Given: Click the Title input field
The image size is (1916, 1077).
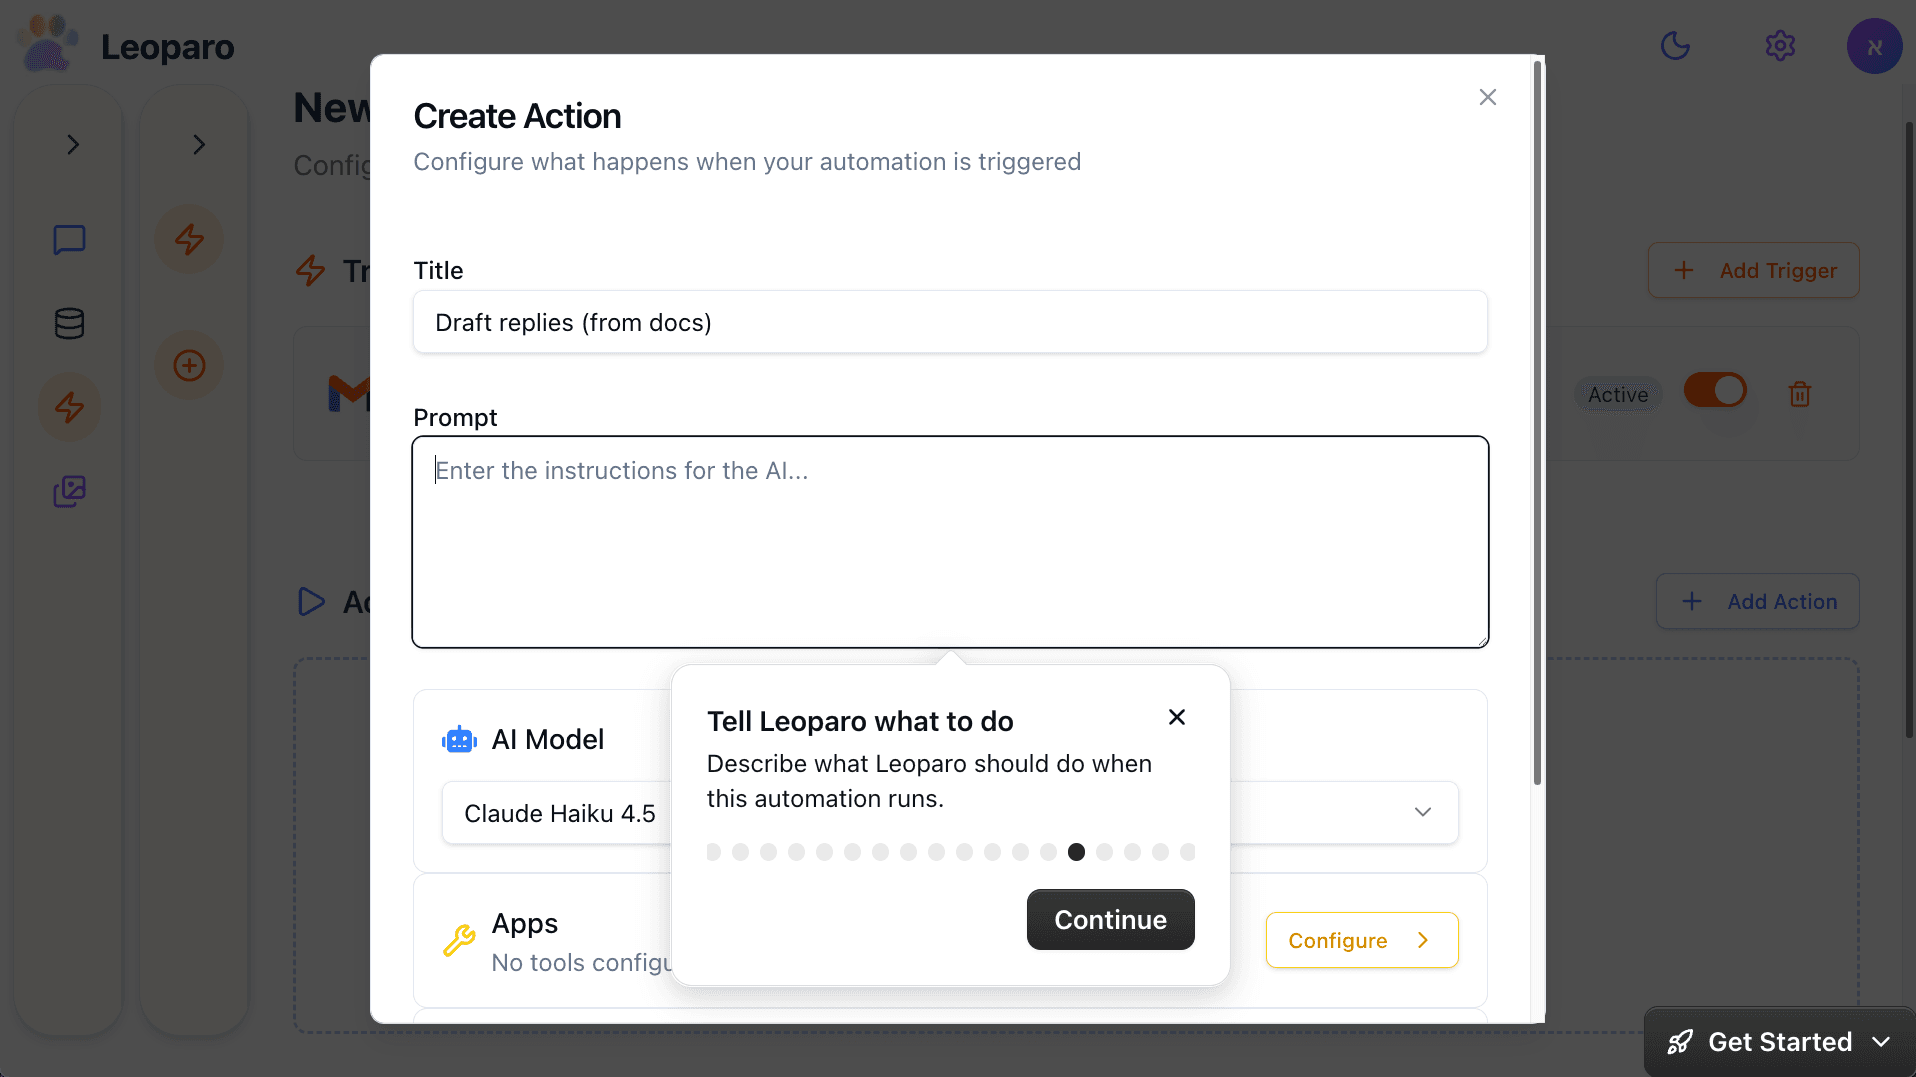Looking at the screenshot, I should (x=950, y=322).
